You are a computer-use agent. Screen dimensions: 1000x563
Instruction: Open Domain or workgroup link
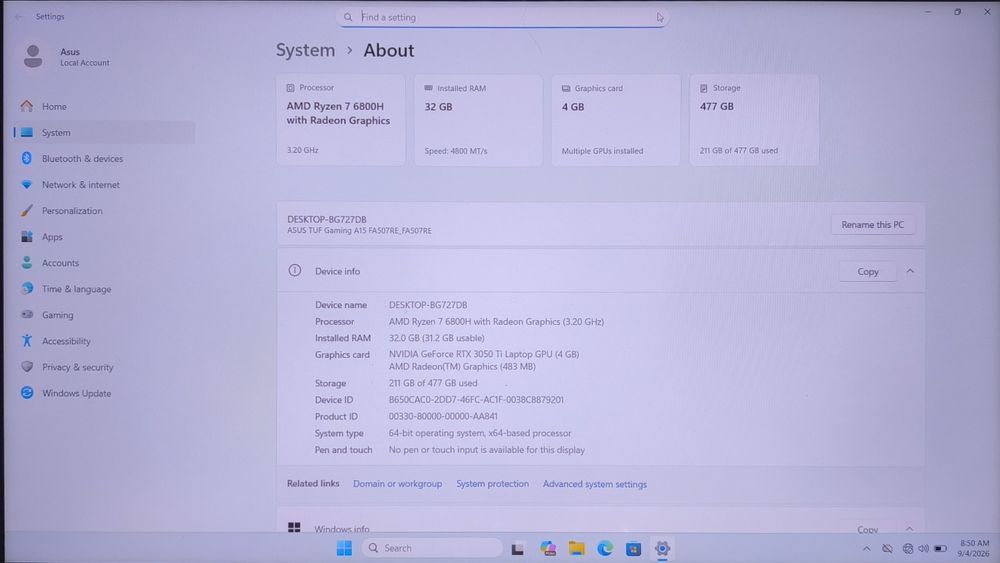[x=397, y=484]
